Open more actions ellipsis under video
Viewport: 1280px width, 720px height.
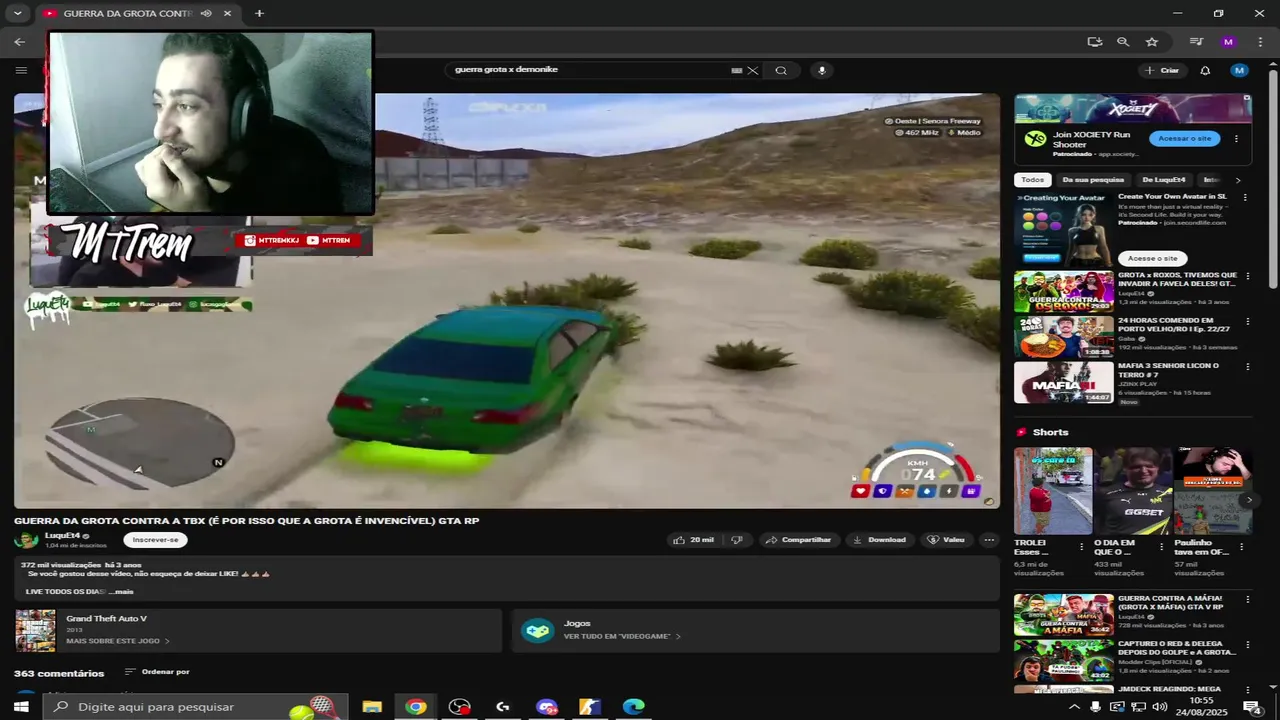click(989, 540)
